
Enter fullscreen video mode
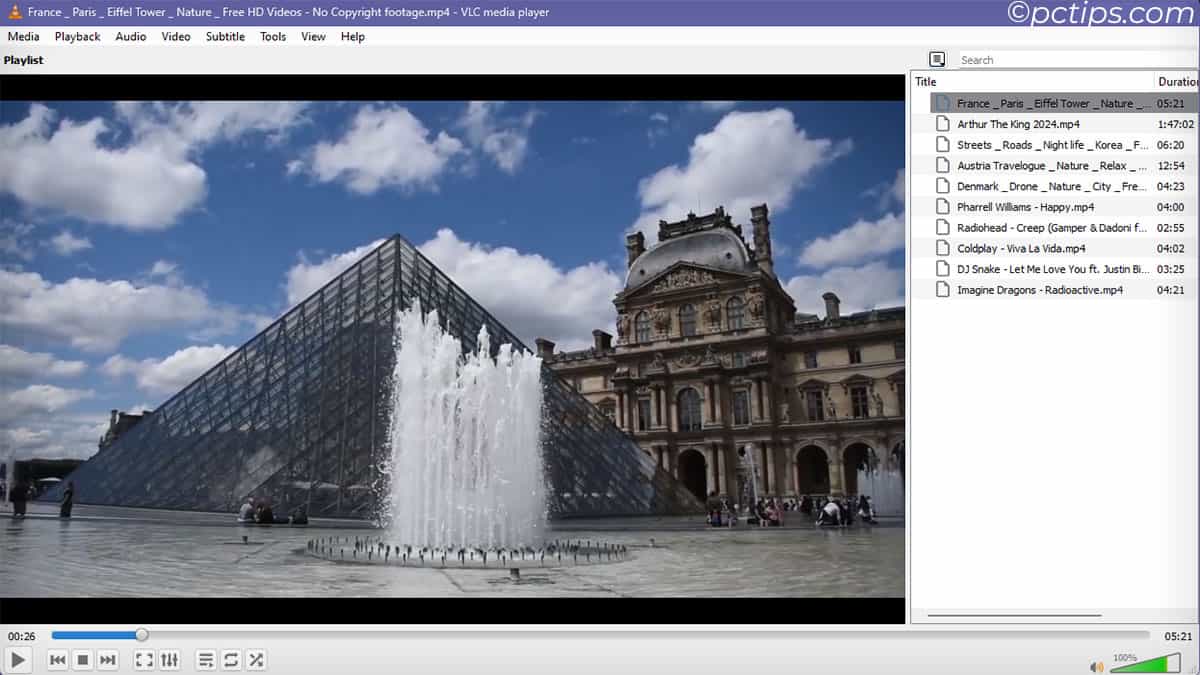(x=143, y=660)
